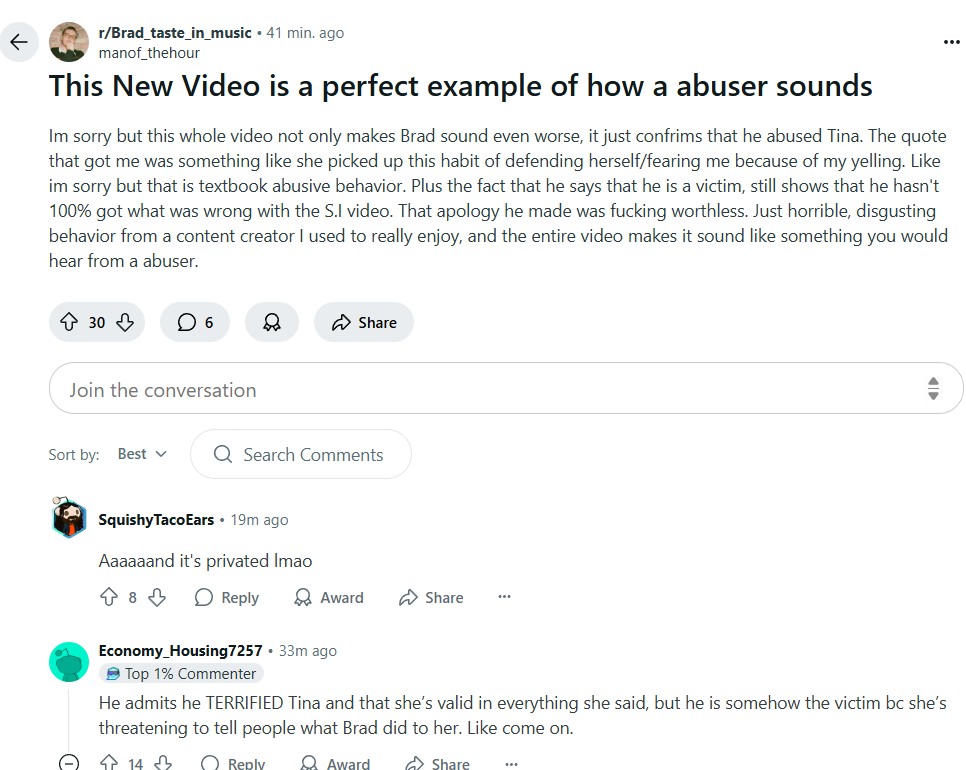This screenshot has height=770, width=966.
Task: Open more options on SquishyTacoEars' comment
Action: pyautogui.click(x=504, y=596)
